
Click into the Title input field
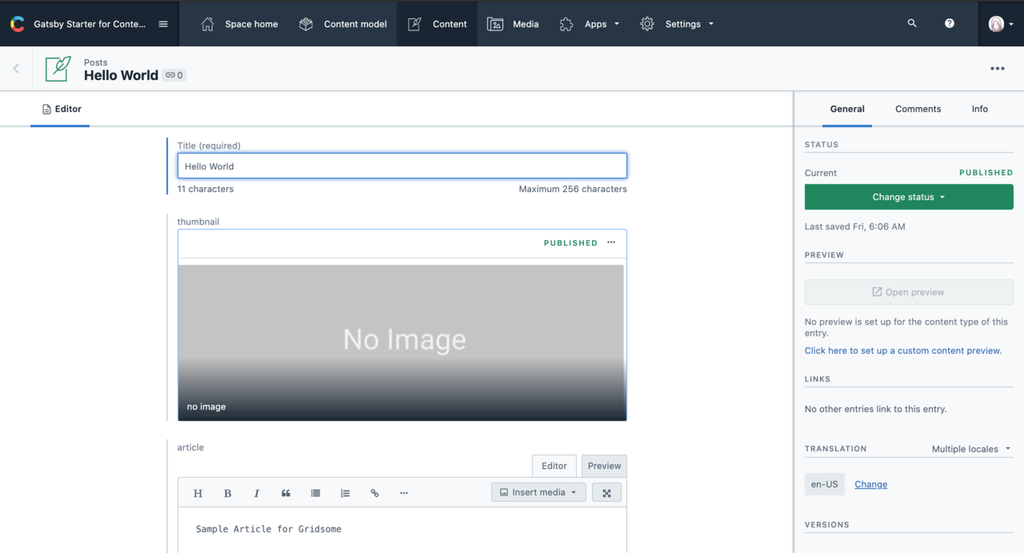tap(402, 166)
